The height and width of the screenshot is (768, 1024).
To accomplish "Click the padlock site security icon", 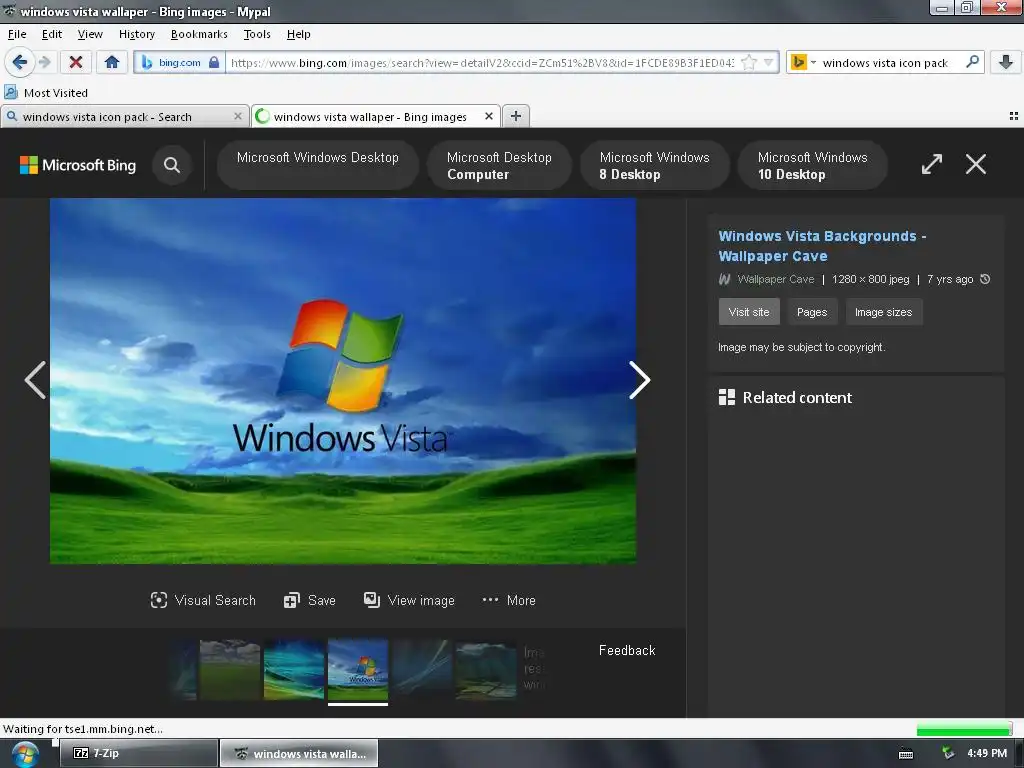I will tap(214, 63).
